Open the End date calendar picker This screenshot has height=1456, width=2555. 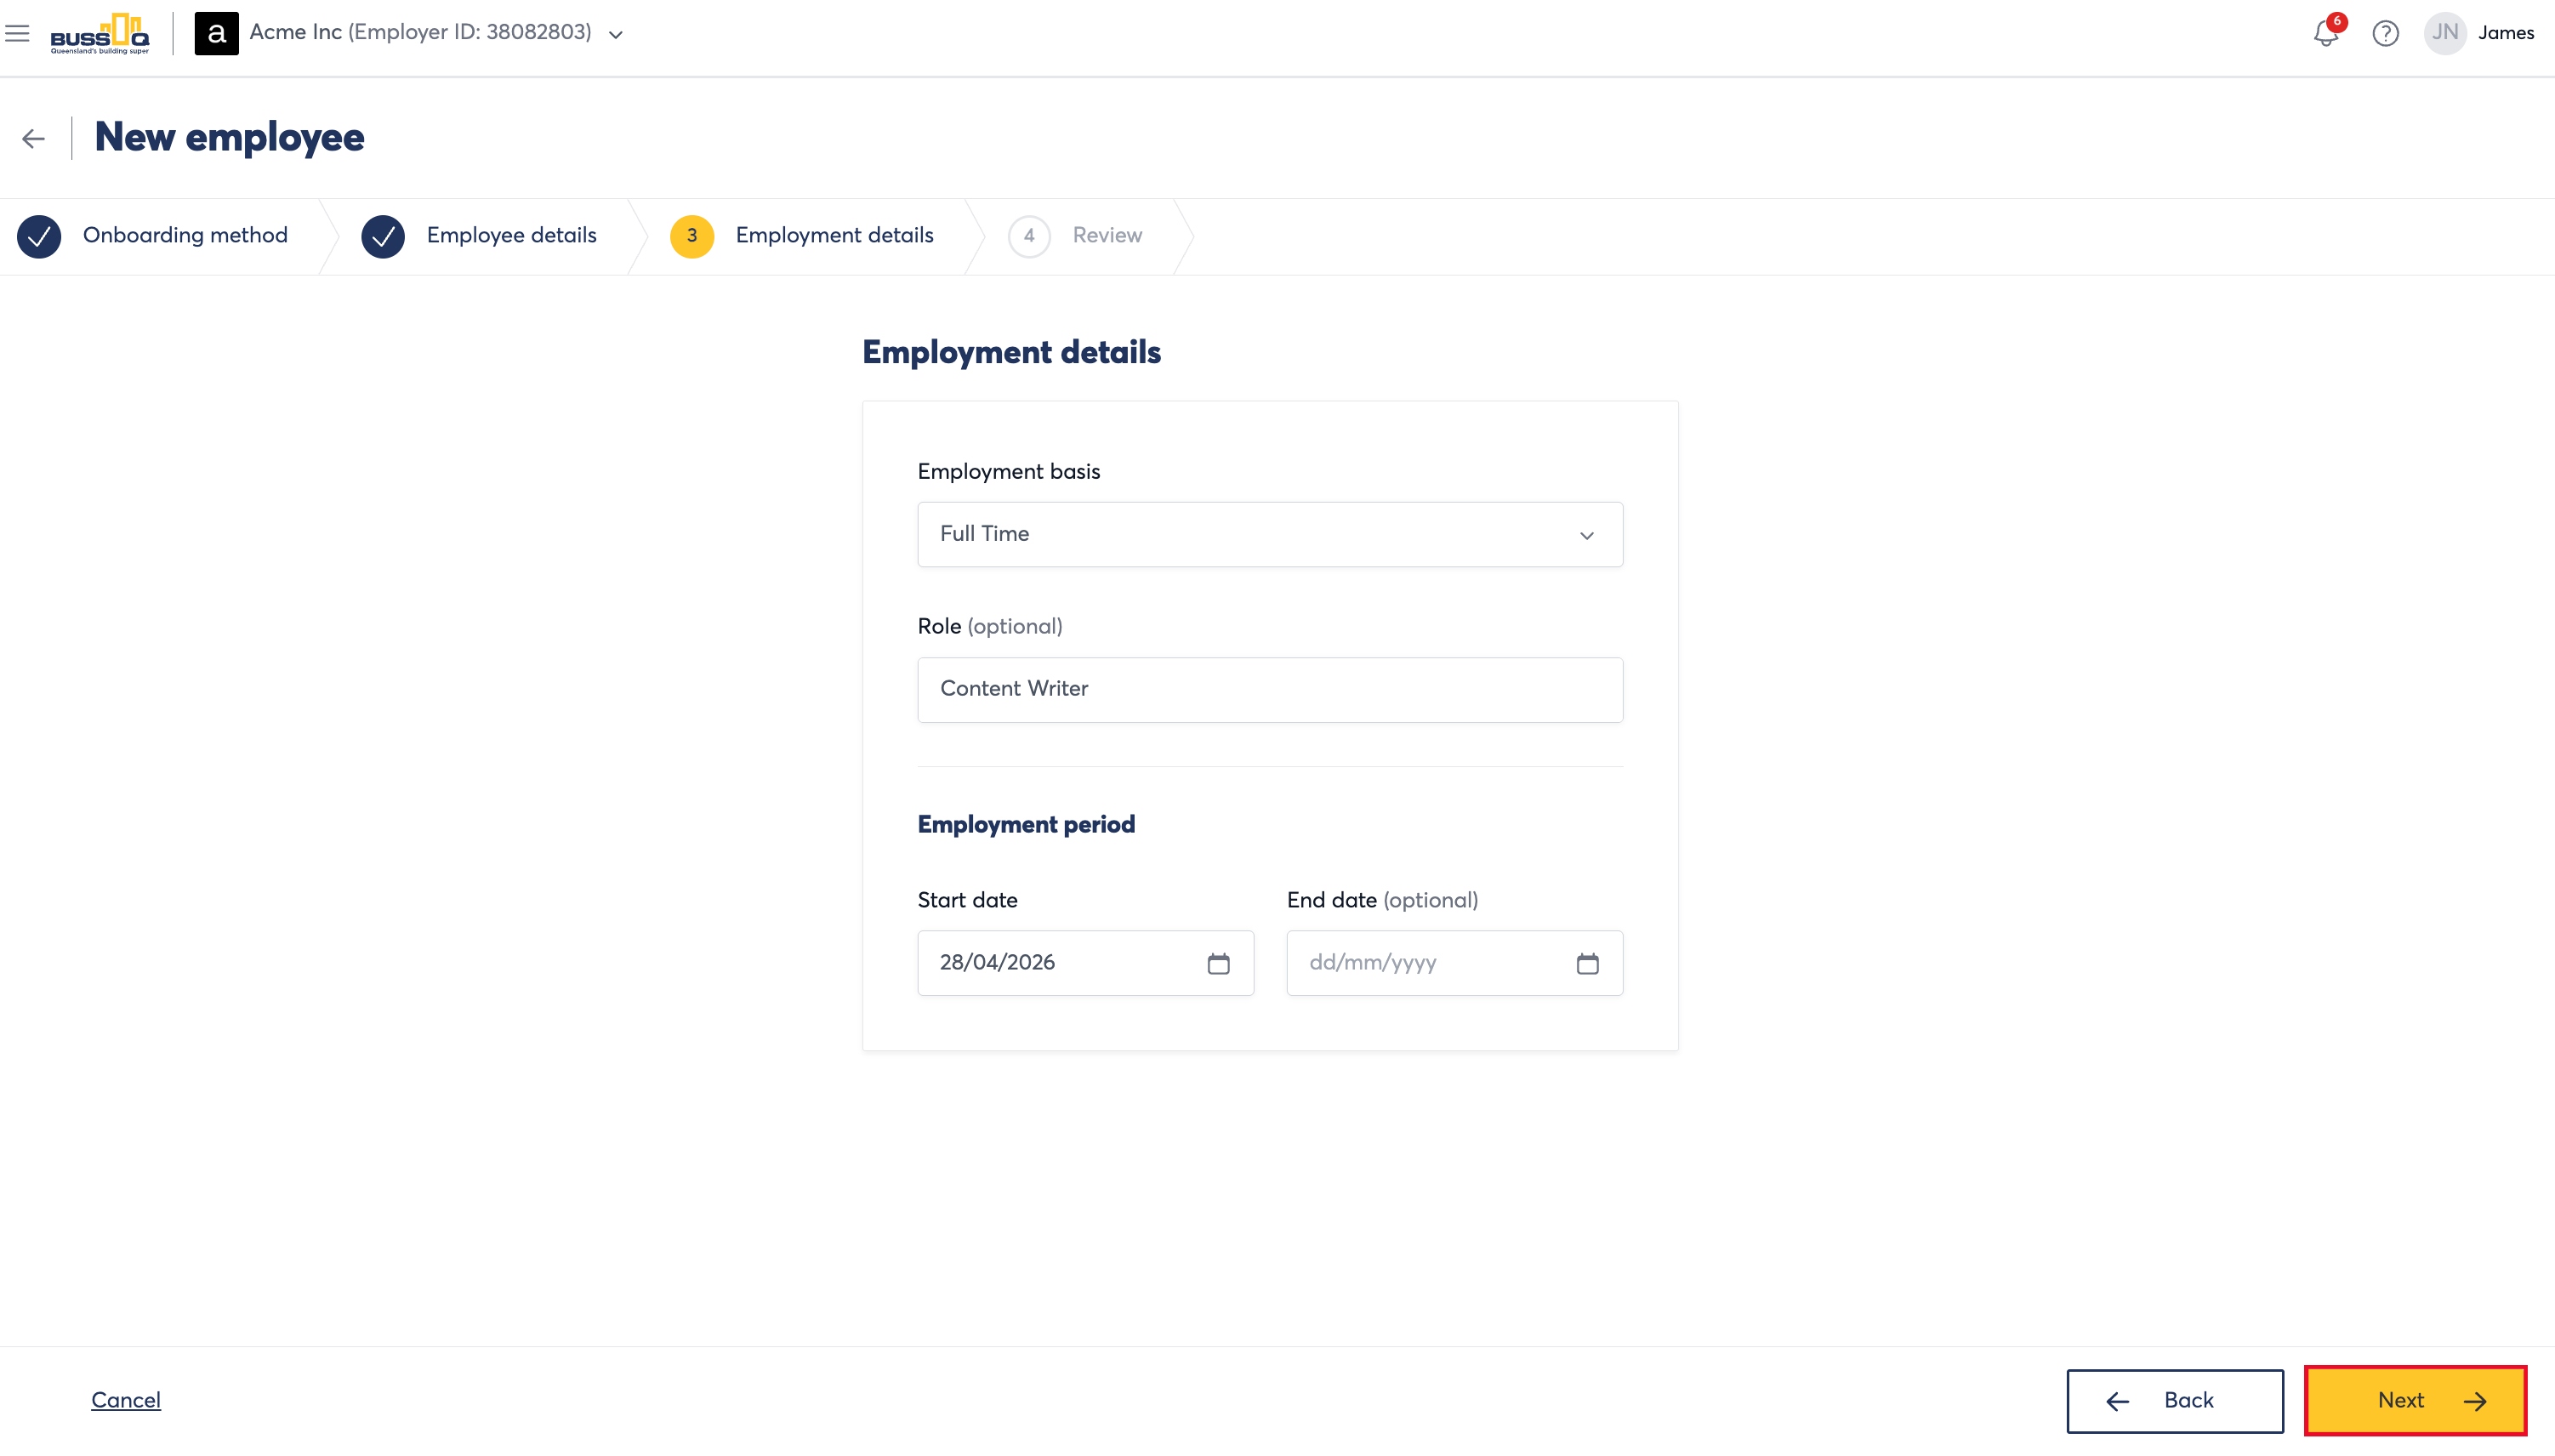coord(1587,963)
